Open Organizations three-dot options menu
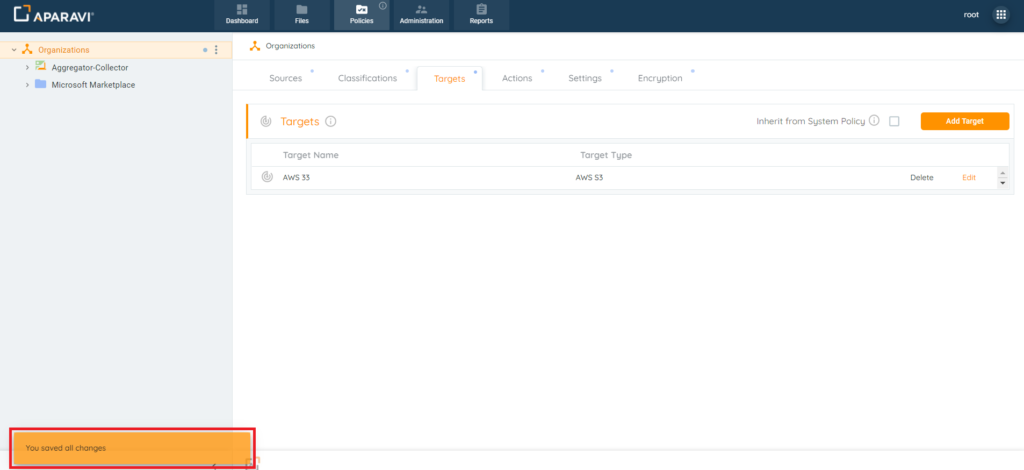This screenshot has width=1024, height=470. pyautogui.click(x=216, y=50)
